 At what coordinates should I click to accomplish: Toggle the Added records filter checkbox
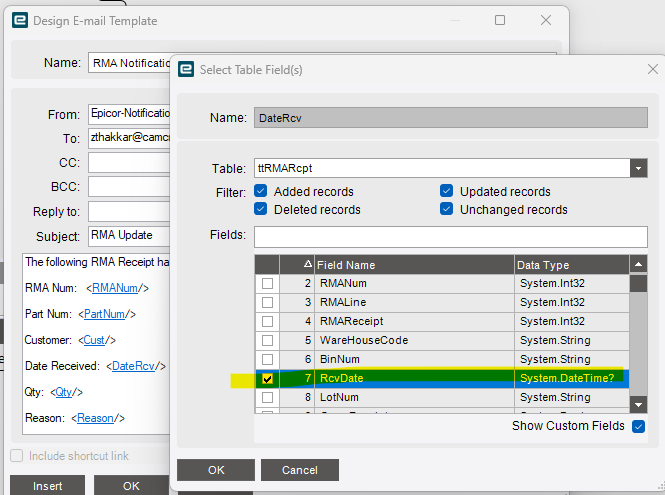pyautogui.click(x=261, y=191)
